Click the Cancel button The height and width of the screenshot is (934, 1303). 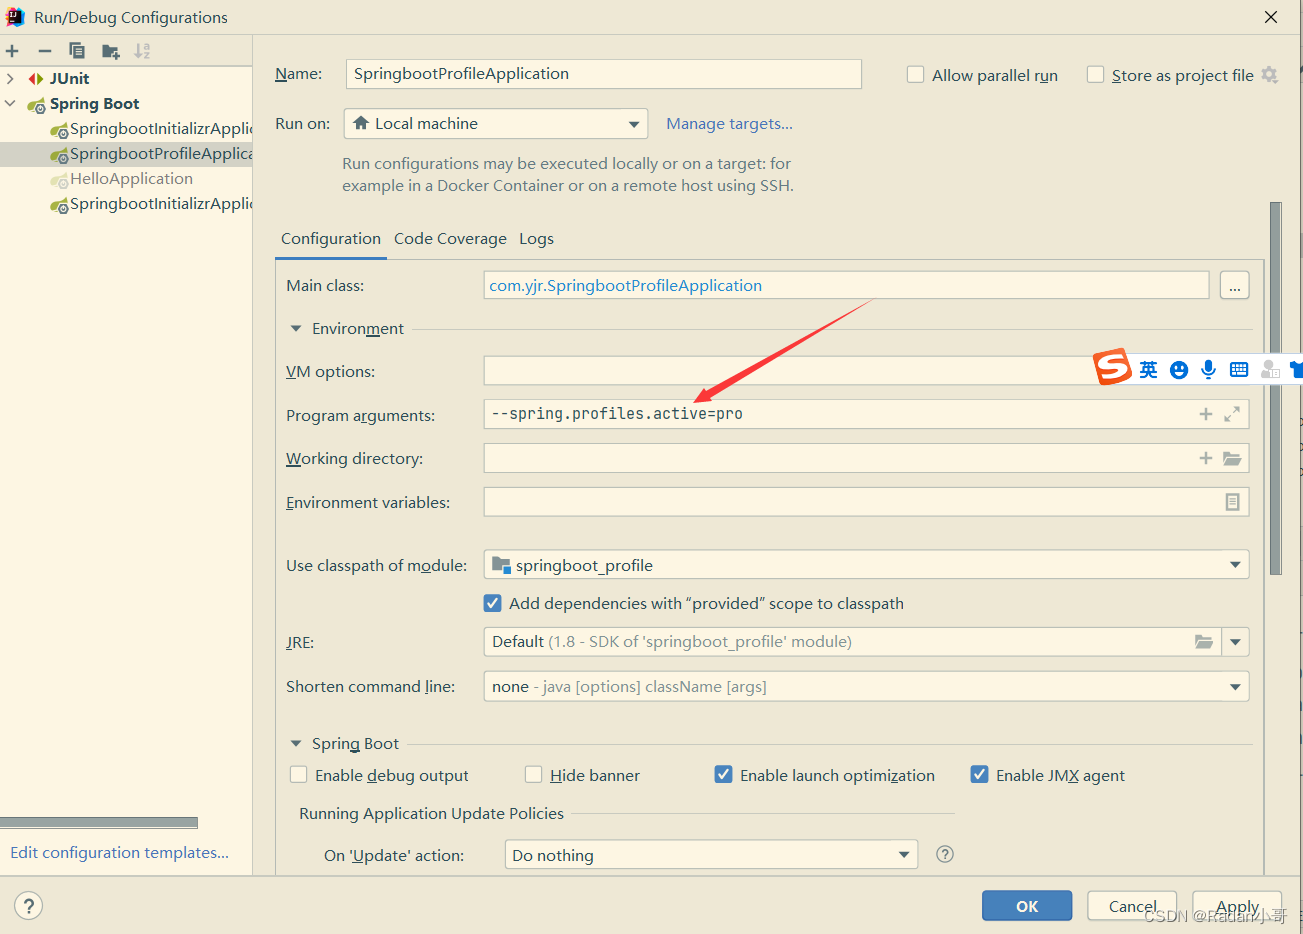(x=1132, y=906)
